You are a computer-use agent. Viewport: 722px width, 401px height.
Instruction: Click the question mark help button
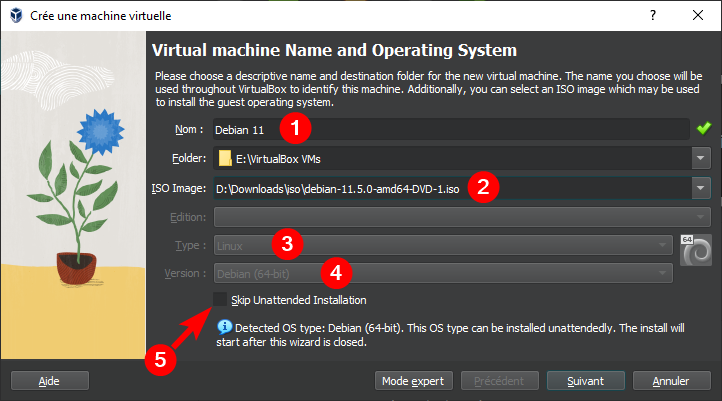coord(653,15)
